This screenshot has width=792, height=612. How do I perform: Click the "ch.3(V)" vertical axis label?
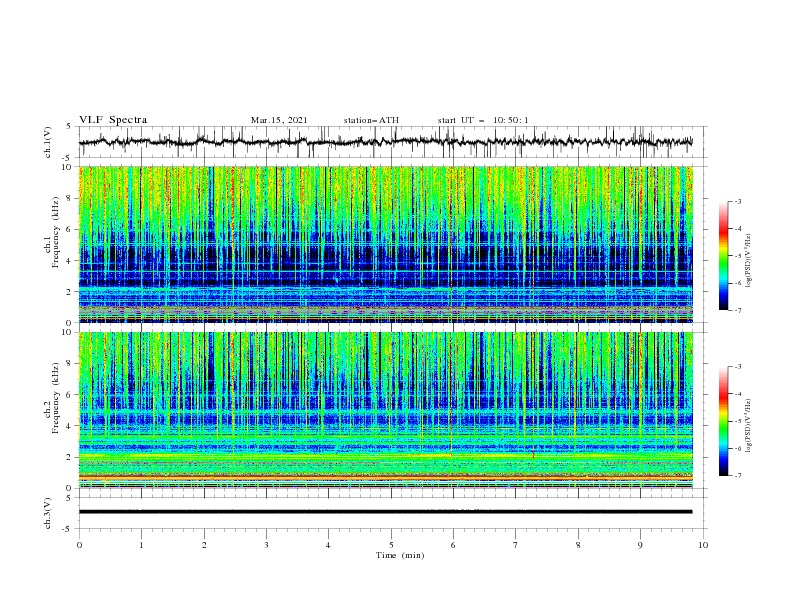coord(48,513)
